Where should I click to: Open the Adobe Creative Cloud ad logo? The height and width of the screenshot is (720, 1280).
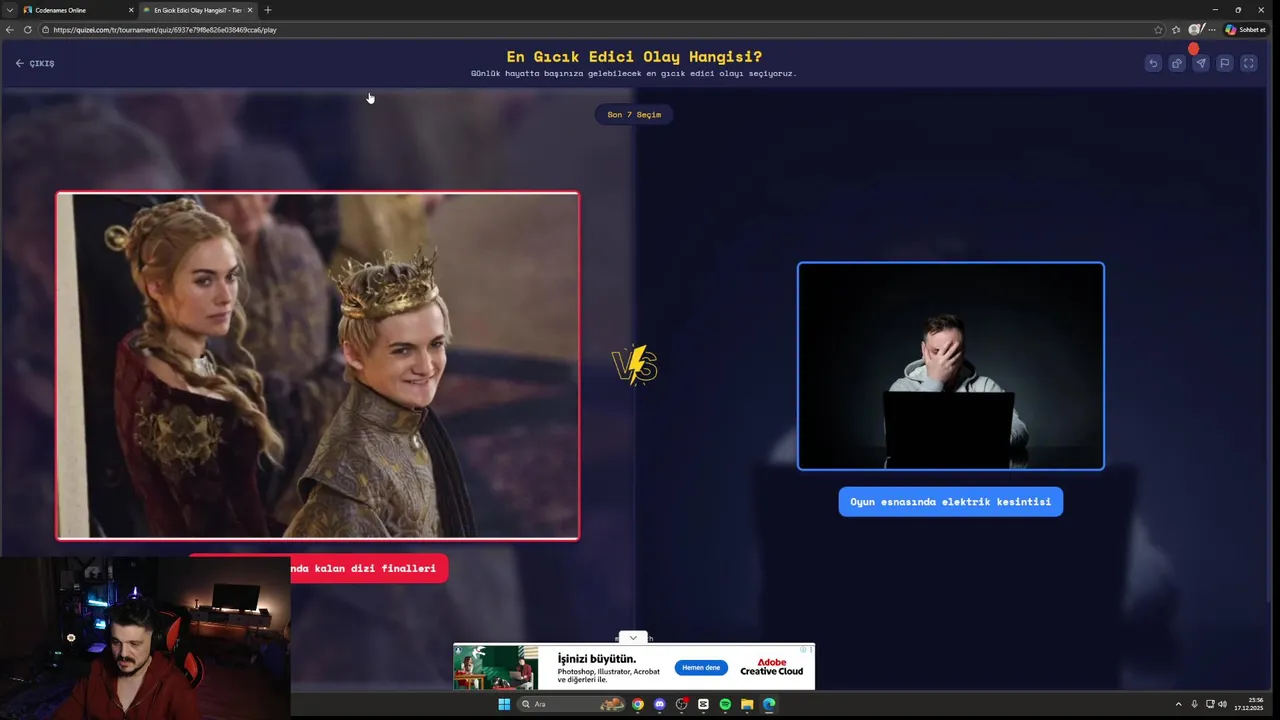click(x=772, y=667)
